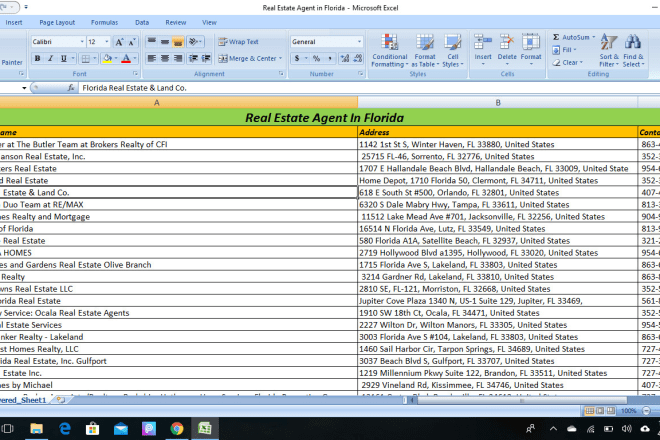Switch to Data tab

tap(142, 22)
